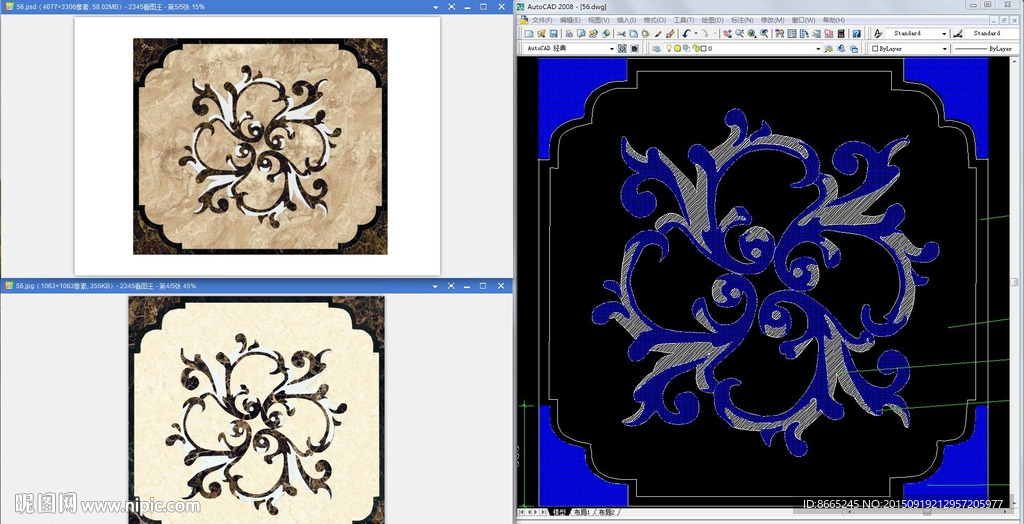Viewport: 1024px width, 524px height.
Task: Click the 56.psd image viewer title bar
Action: pos(200,7)
